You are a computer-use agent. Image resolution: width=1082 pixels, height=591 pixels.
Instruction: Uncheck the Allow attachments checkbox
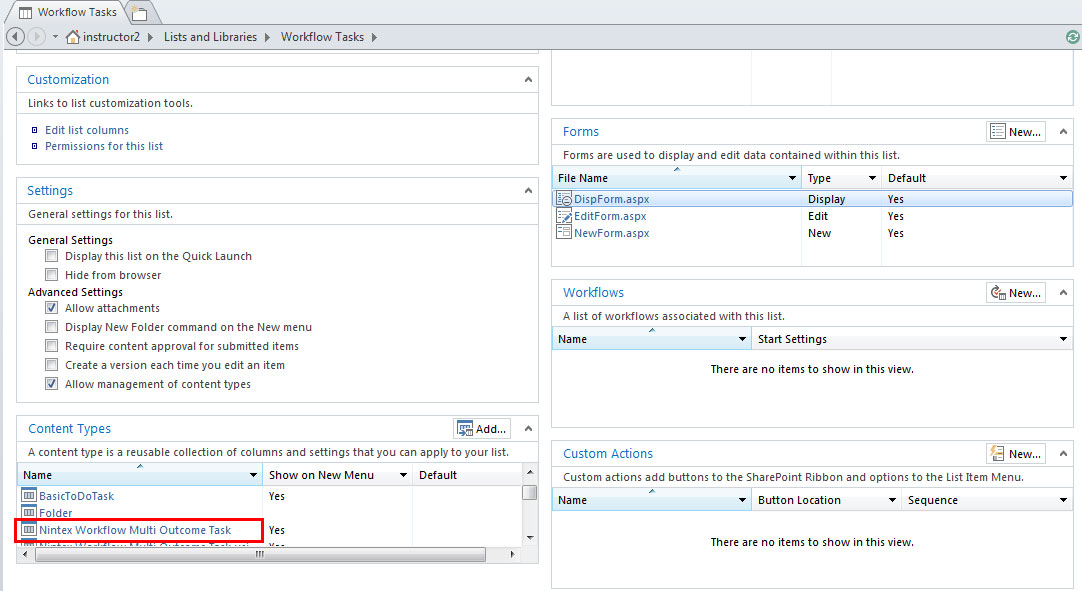coord(52,308)
